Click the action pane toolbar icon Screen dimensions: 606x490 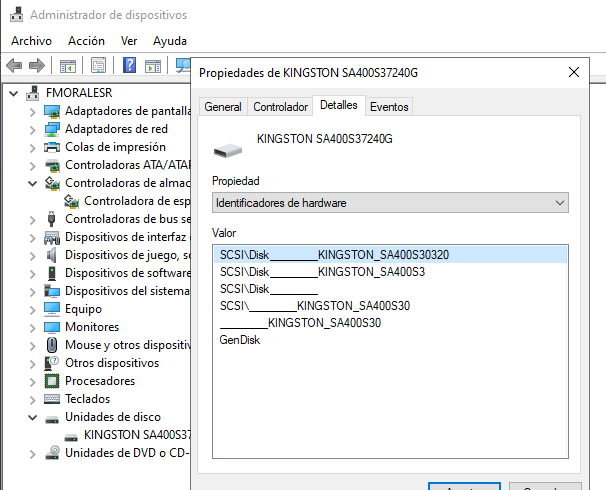153,66
